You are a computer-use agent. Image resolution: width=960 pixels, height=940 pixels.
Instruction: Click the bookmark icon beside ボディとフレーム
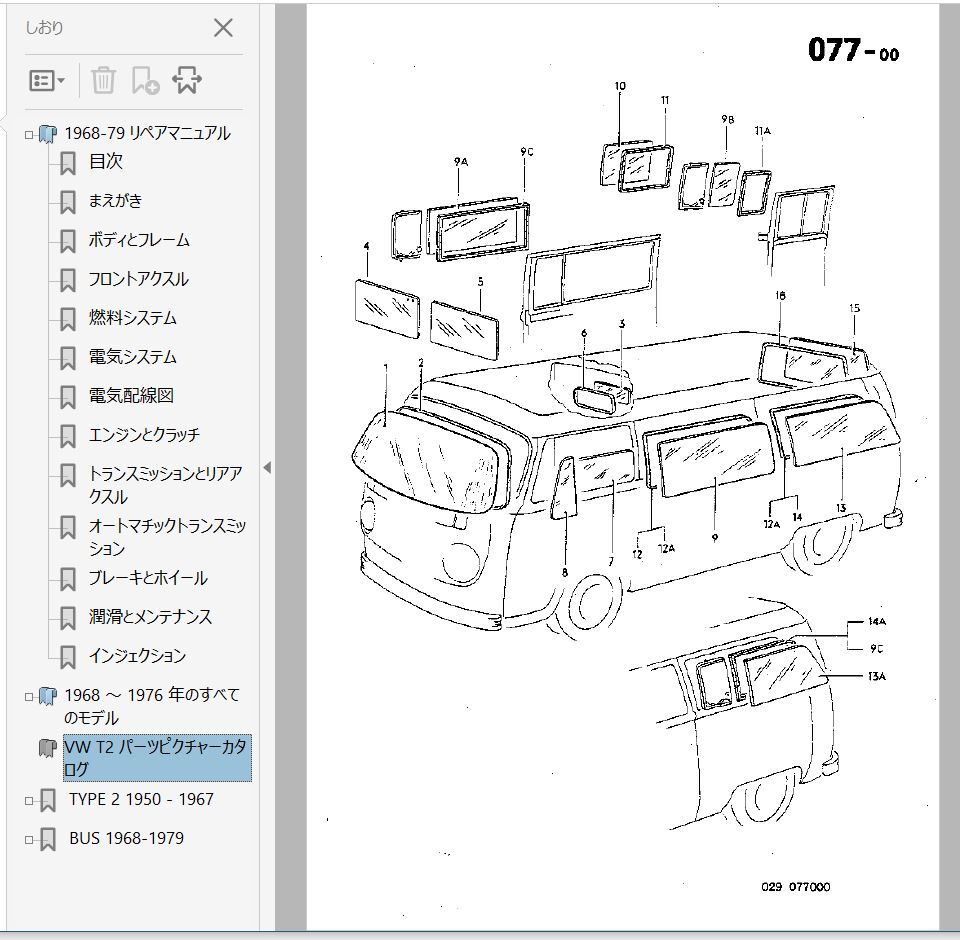(67, 242)
